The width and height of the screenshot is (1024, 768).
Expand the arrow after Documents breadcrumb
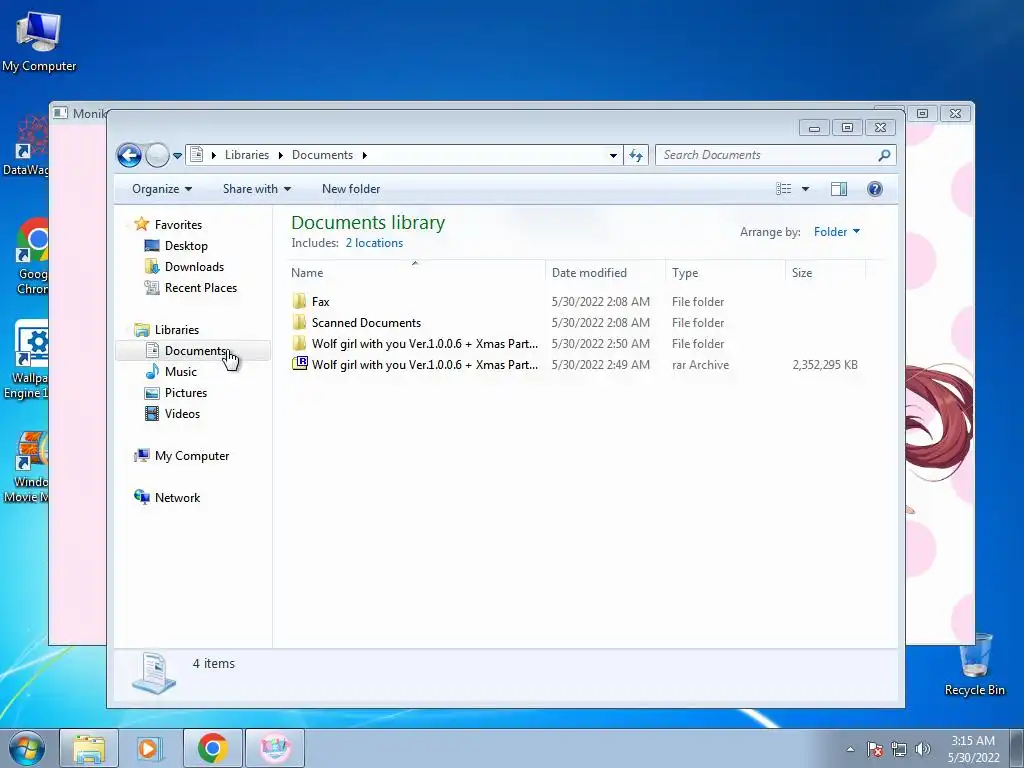364,155
